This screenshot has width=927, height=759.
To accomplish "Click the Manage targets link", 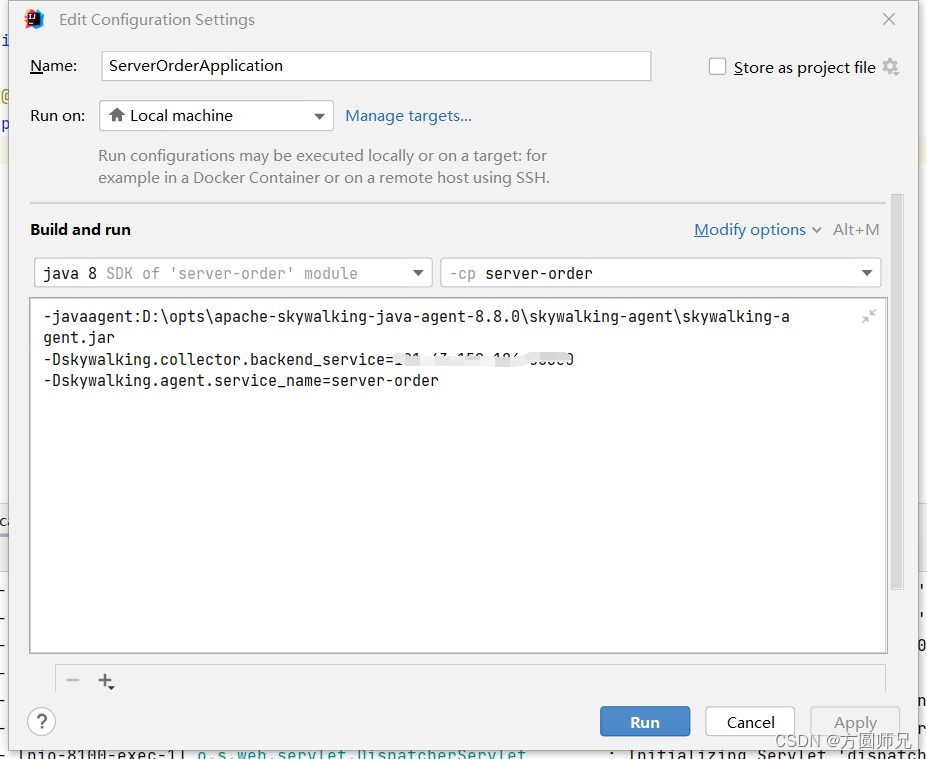I will 409,116.
